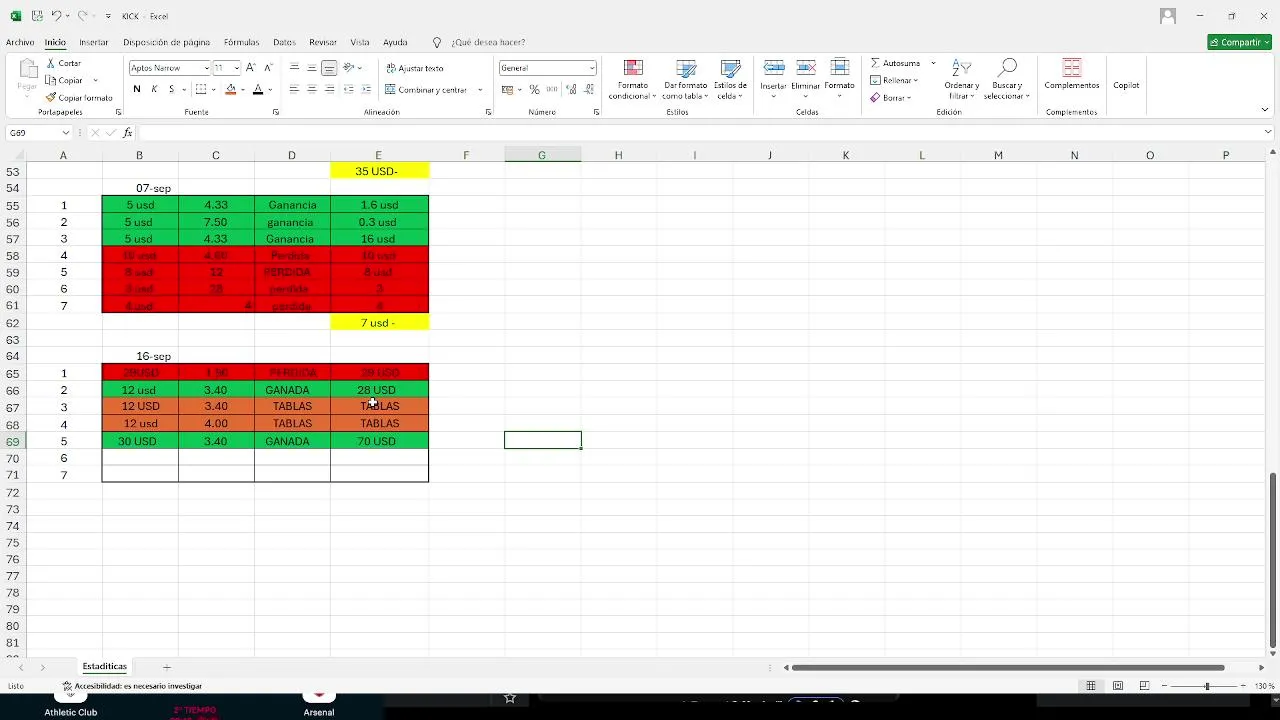This screenshot has height=720, width=1280.
Task: Decrease font size with the smaller A
Action: coord(268,68)
